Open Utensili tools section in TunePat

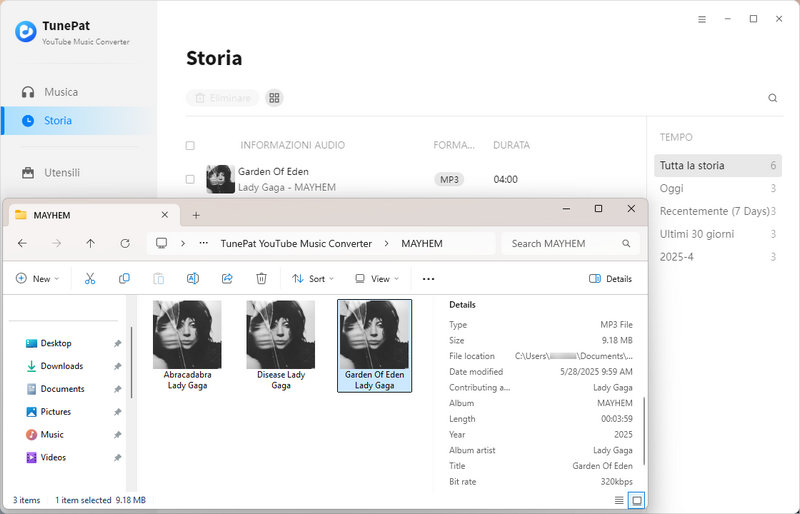51,173
